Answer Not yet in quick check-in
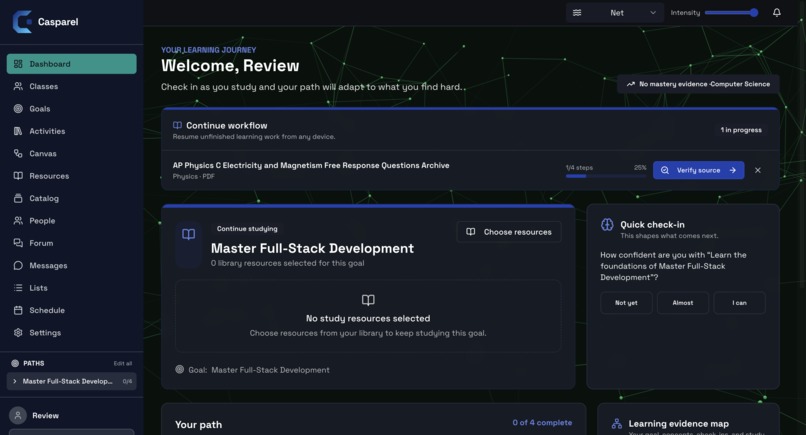Viewport: 806px width, 435px height. (x=626, y=303)
